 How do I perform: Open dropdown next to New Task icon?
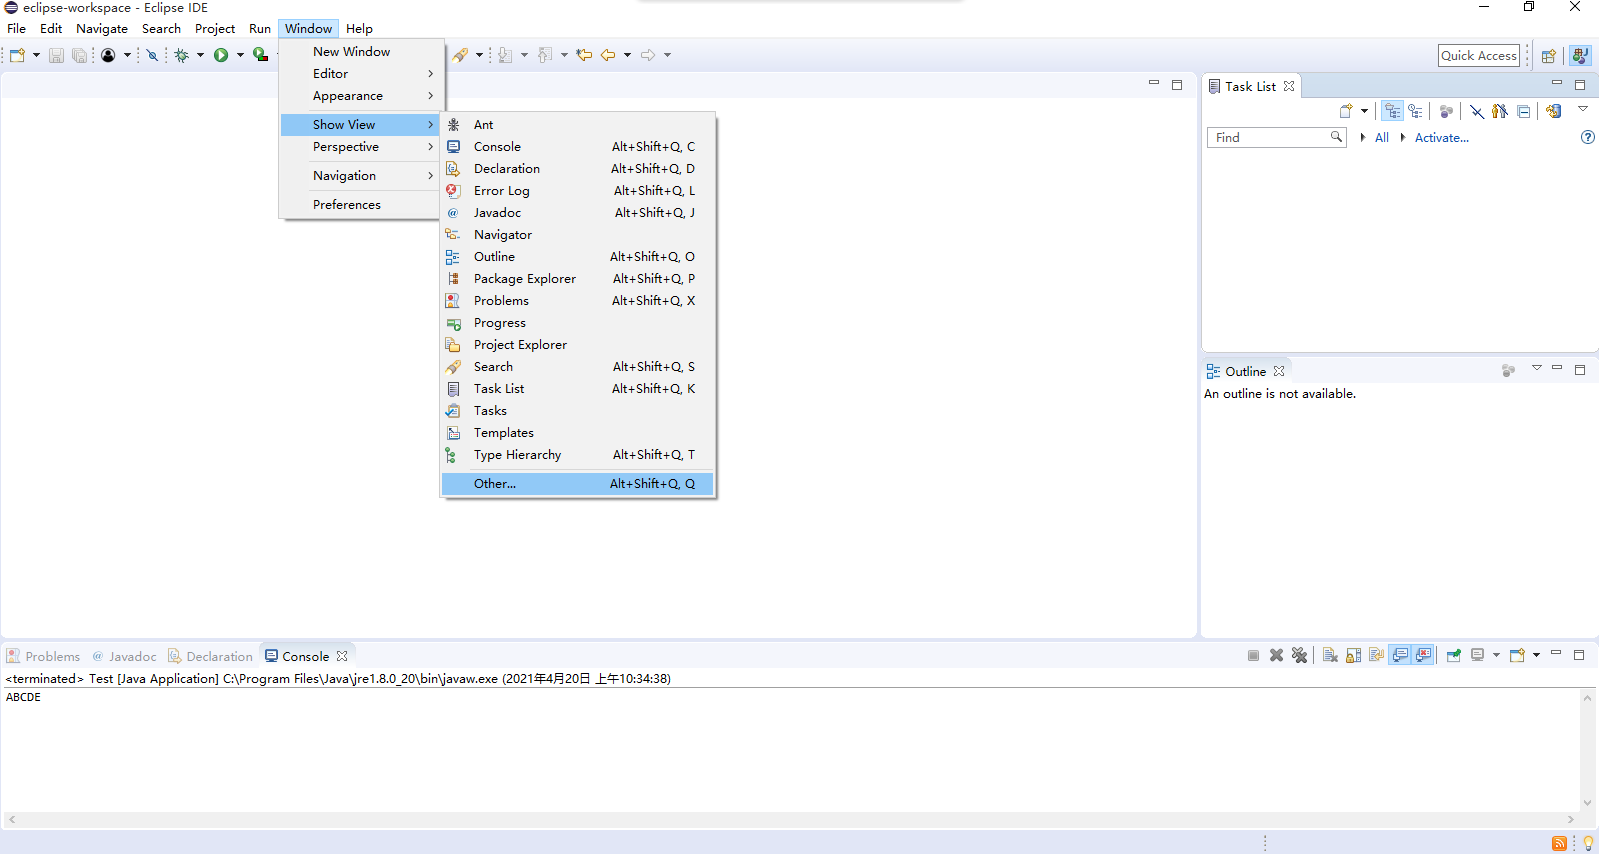pyautogui.click(x=1364, y=111)
